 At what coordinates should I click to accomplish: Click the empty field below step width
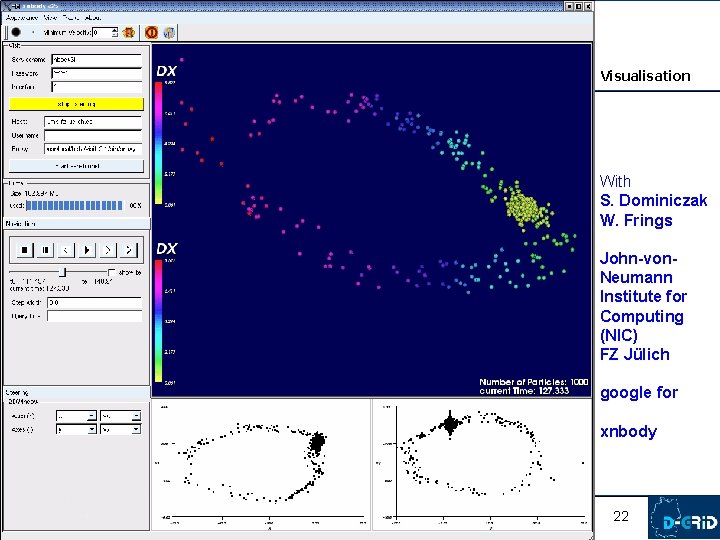pyautogui.click(x=95, y=316)
